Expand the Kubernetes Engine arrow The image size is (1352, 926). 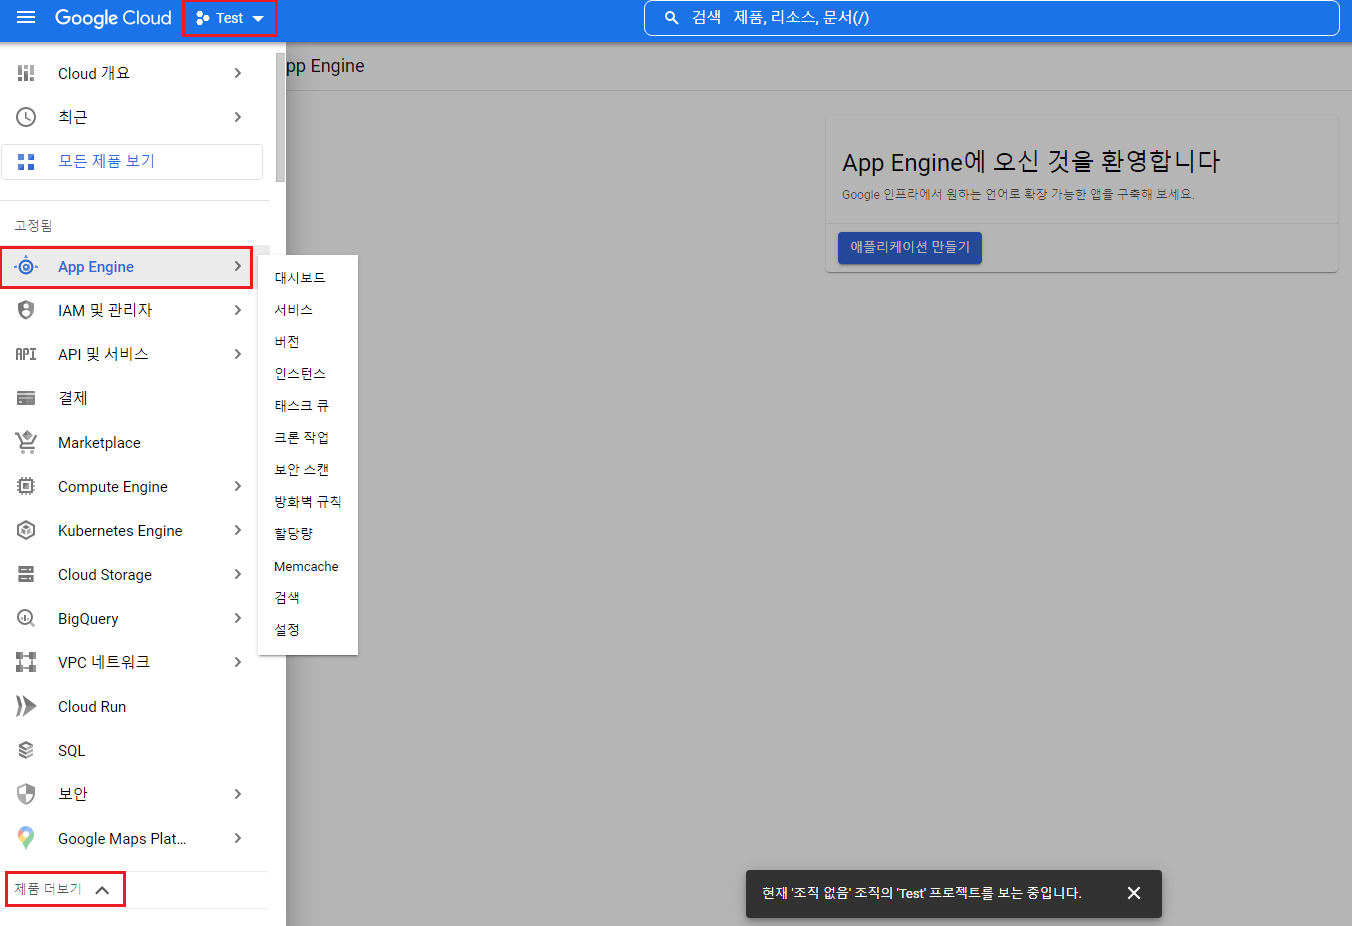tap(237, 530)
